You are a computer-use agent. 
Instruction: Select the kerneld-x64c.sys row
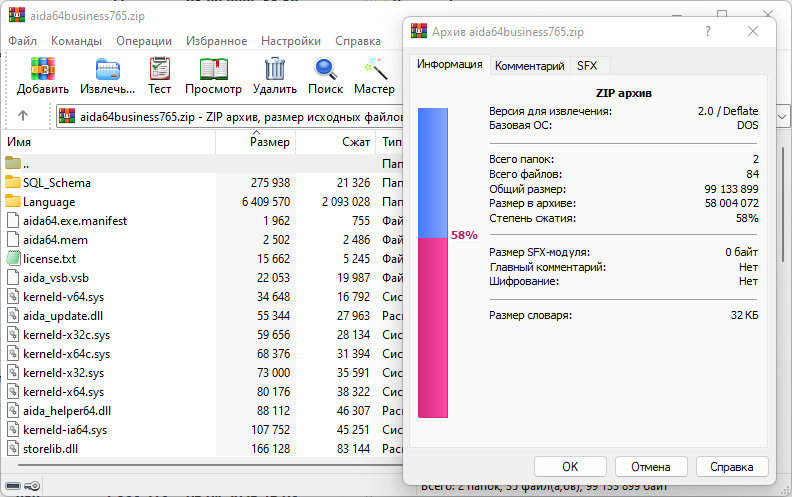coord(202,354)
